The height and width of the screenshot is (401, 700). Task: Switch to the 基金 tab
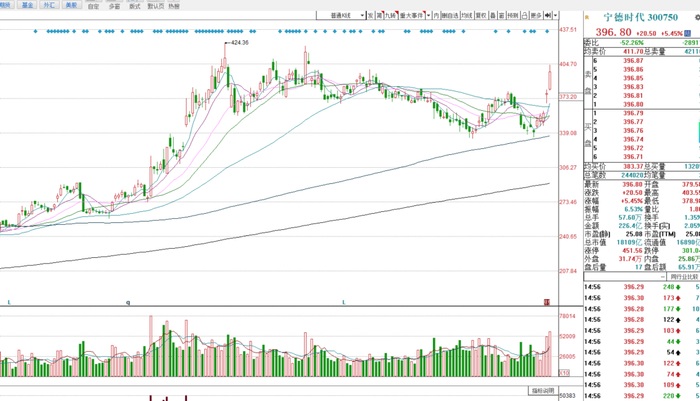point(28,5)
